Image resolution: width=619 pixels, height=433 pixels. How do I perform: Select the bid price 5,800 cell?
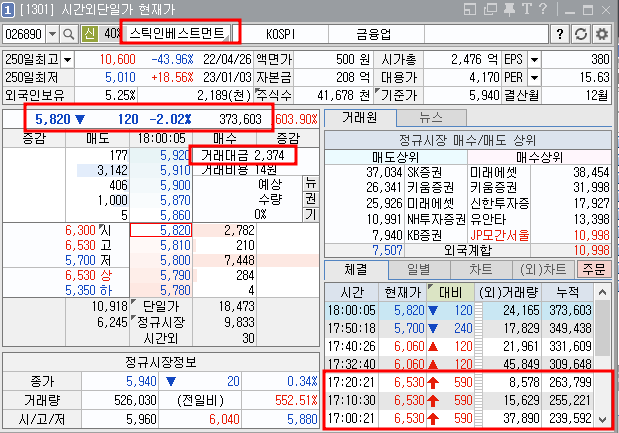[161, 261]
